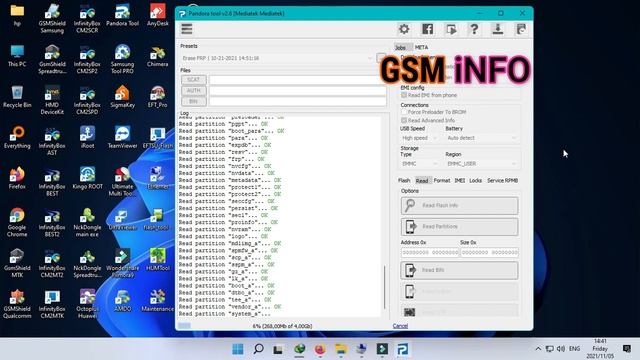This screenshot has height=360, width=640.
Task: Open EFT_Pro desktop icon
Action: (x=158, y=97)
